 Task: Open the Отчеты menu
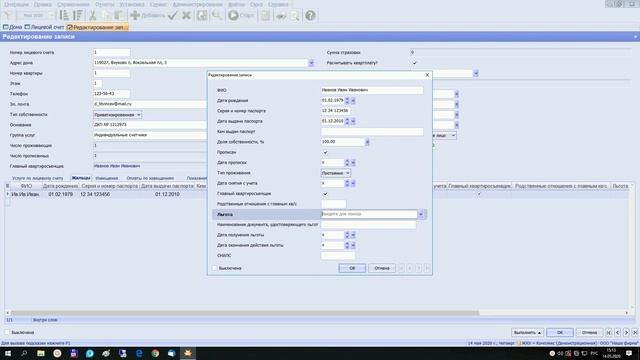coord(104,4)
